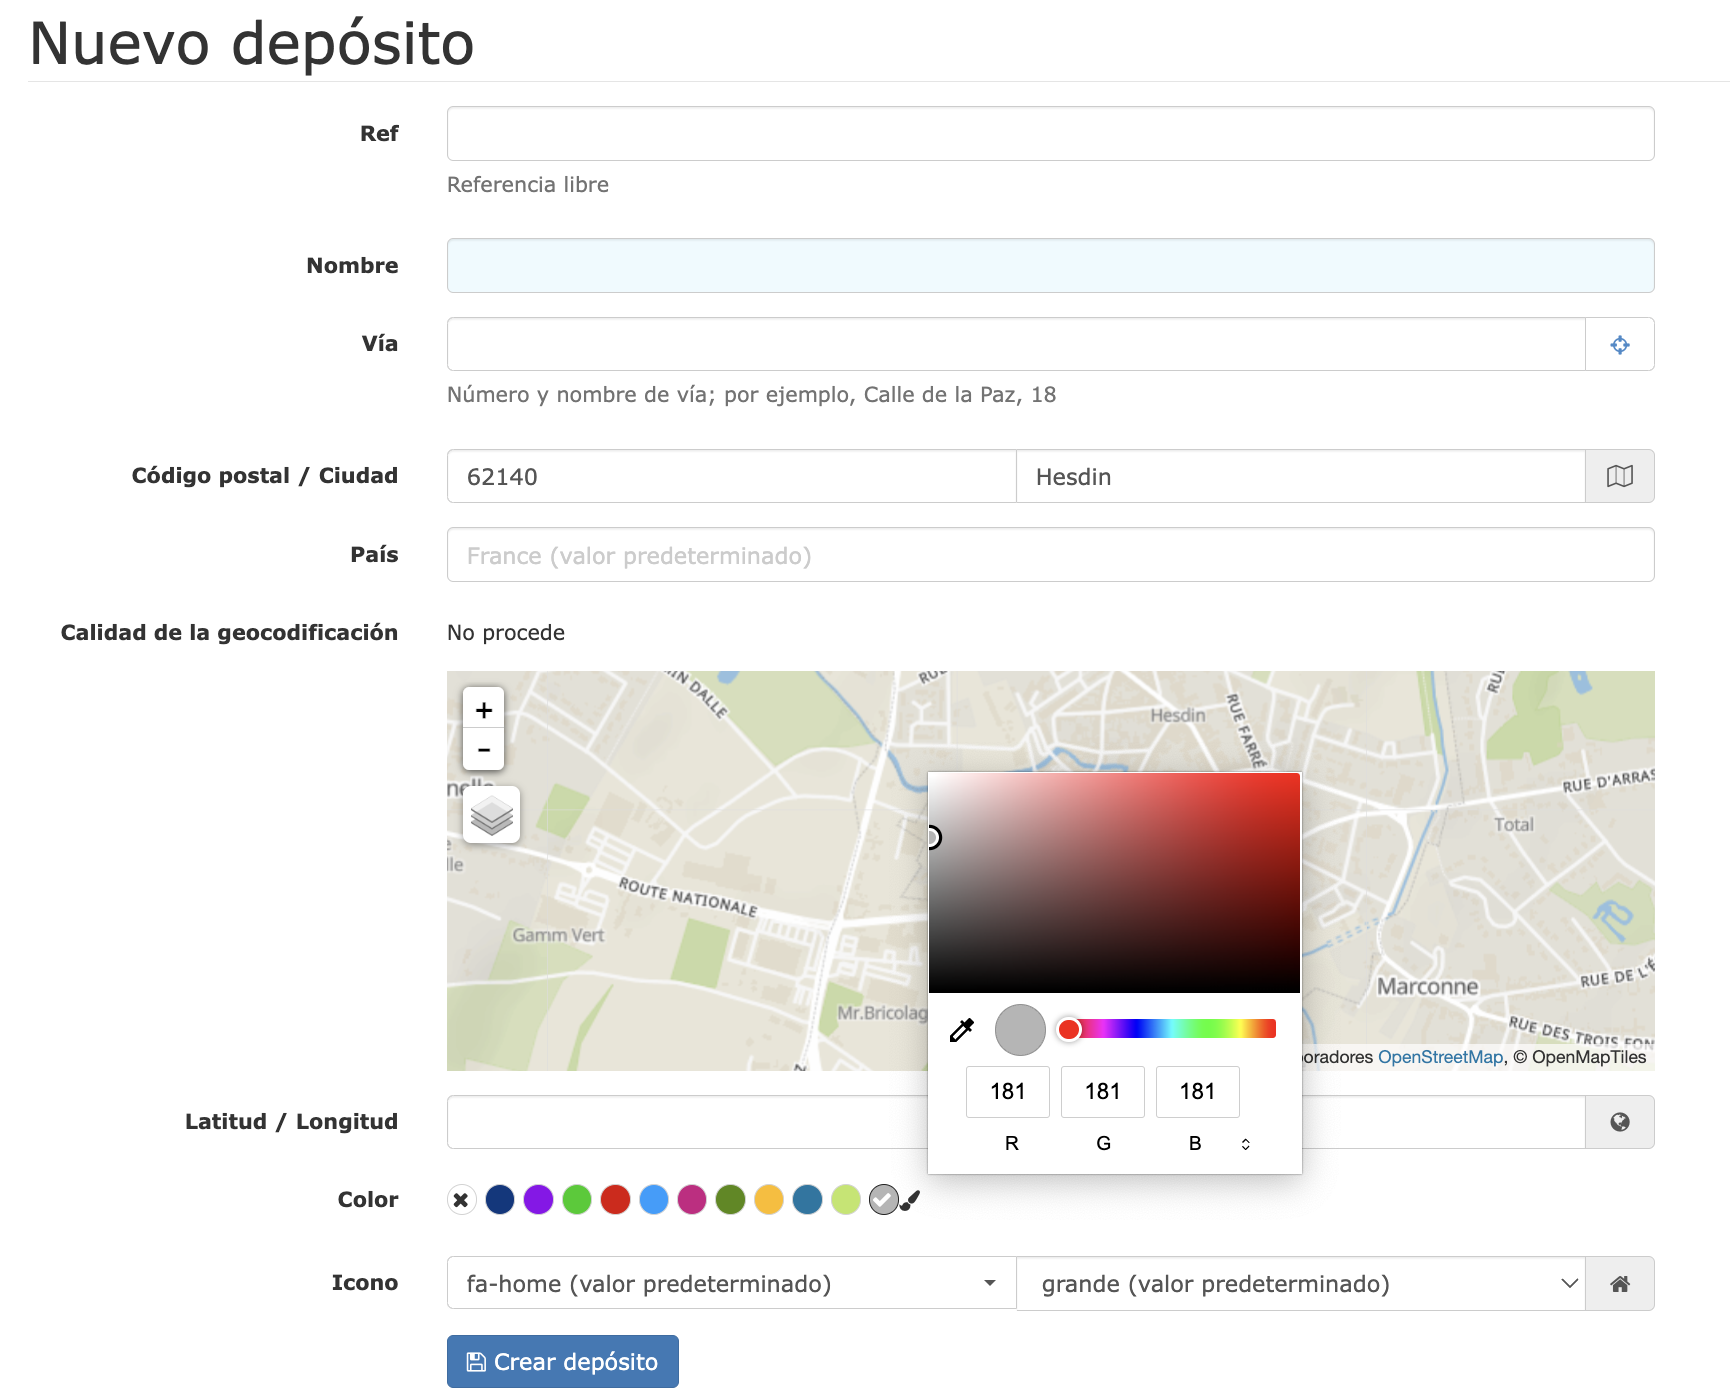
Task: Open the País France selector
Action: tap(1050, 555)
